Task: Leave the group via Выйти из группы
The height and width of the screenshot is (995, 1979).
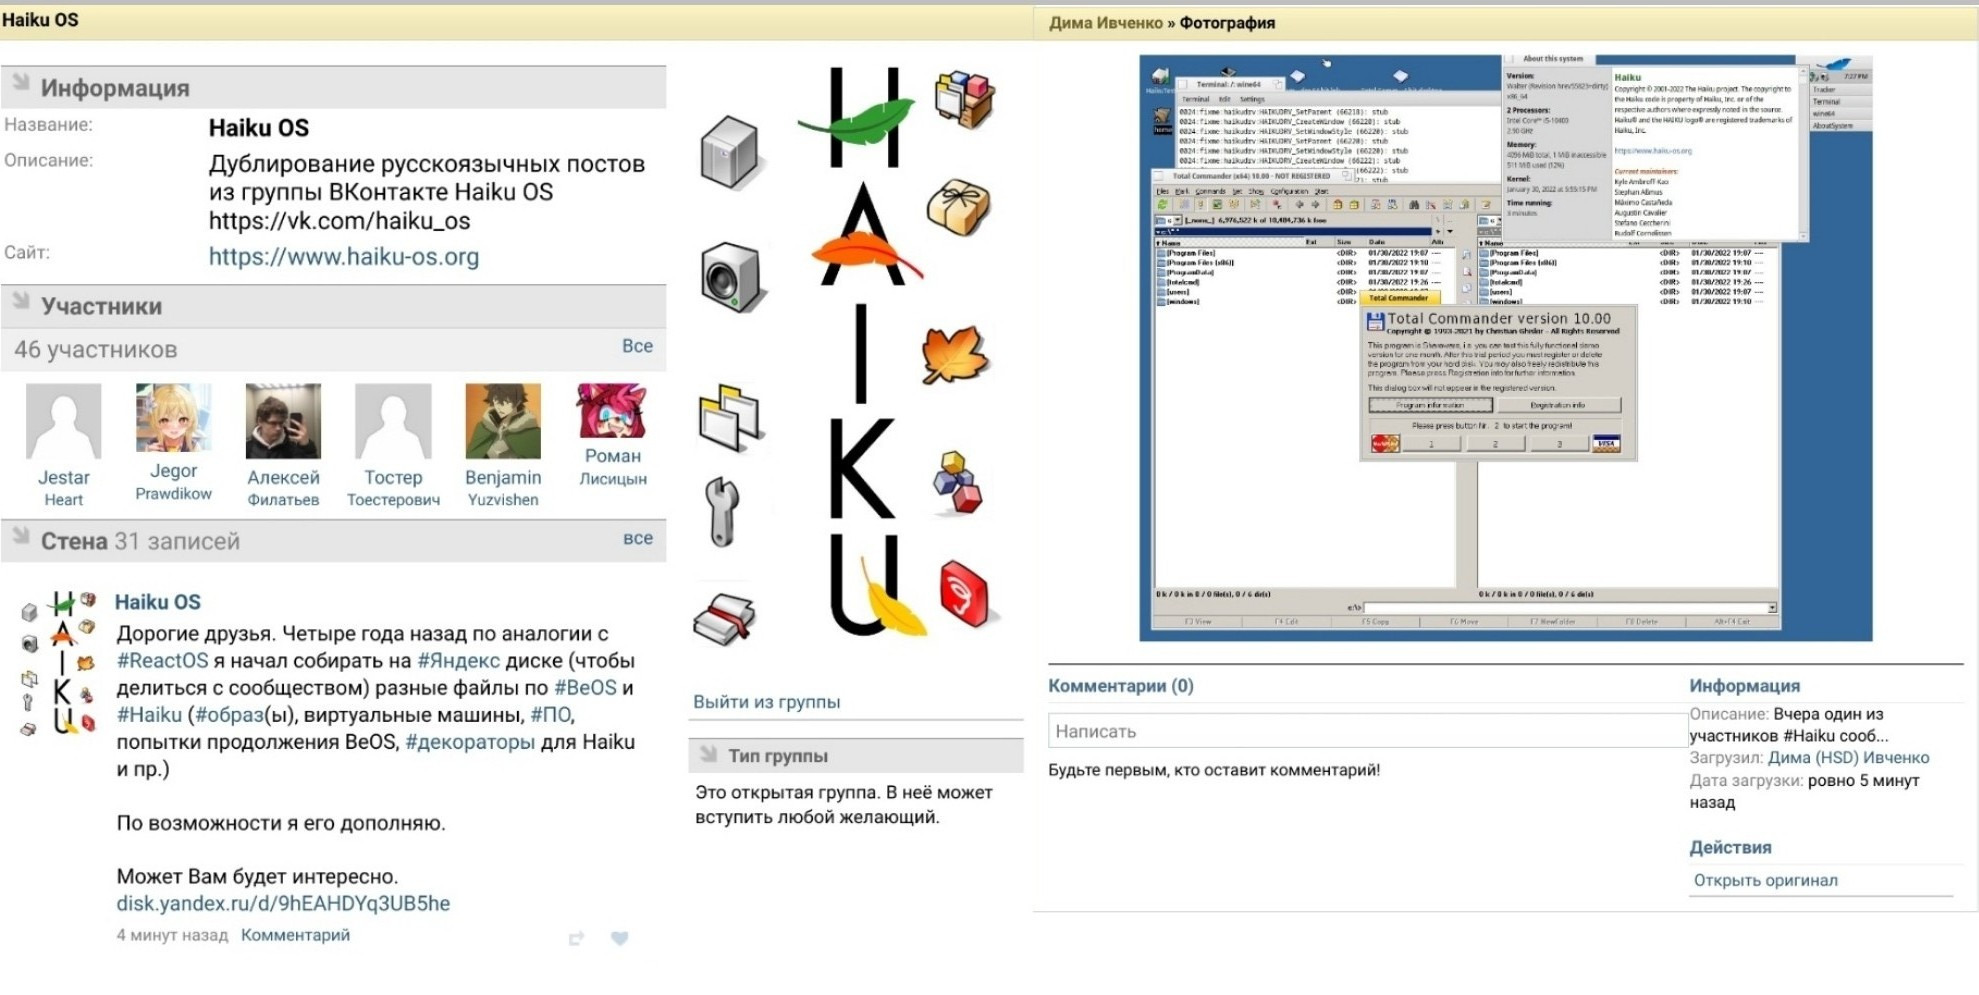Action: (x=767, y=702)
